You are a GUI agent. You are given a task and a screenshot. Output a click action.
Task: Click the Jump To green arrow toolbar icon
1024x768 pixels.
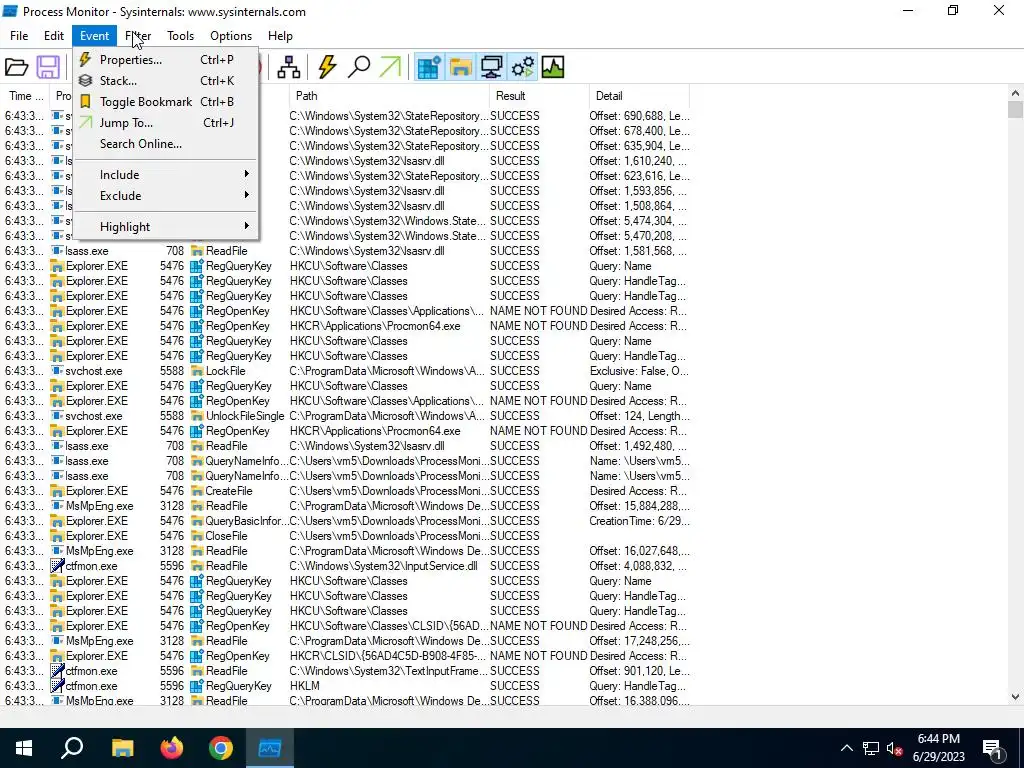(x=390, y=67)
